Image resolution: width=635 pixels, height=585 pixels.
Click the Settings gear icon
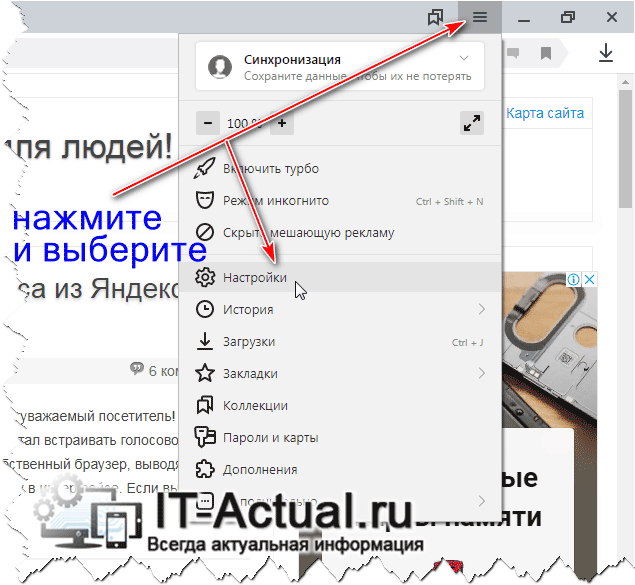(x=205, y=277)
